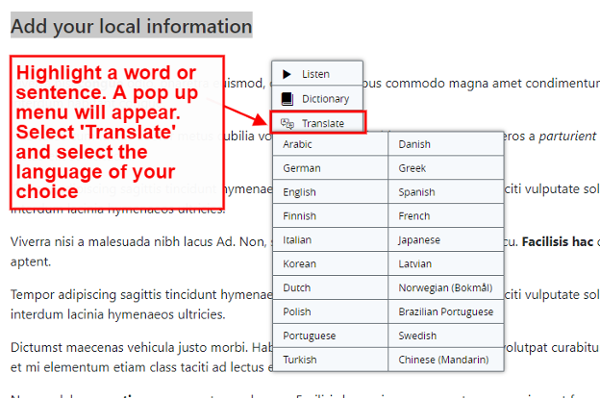
Task: Select Spanish as translation language
Action: tap(446, 192)
